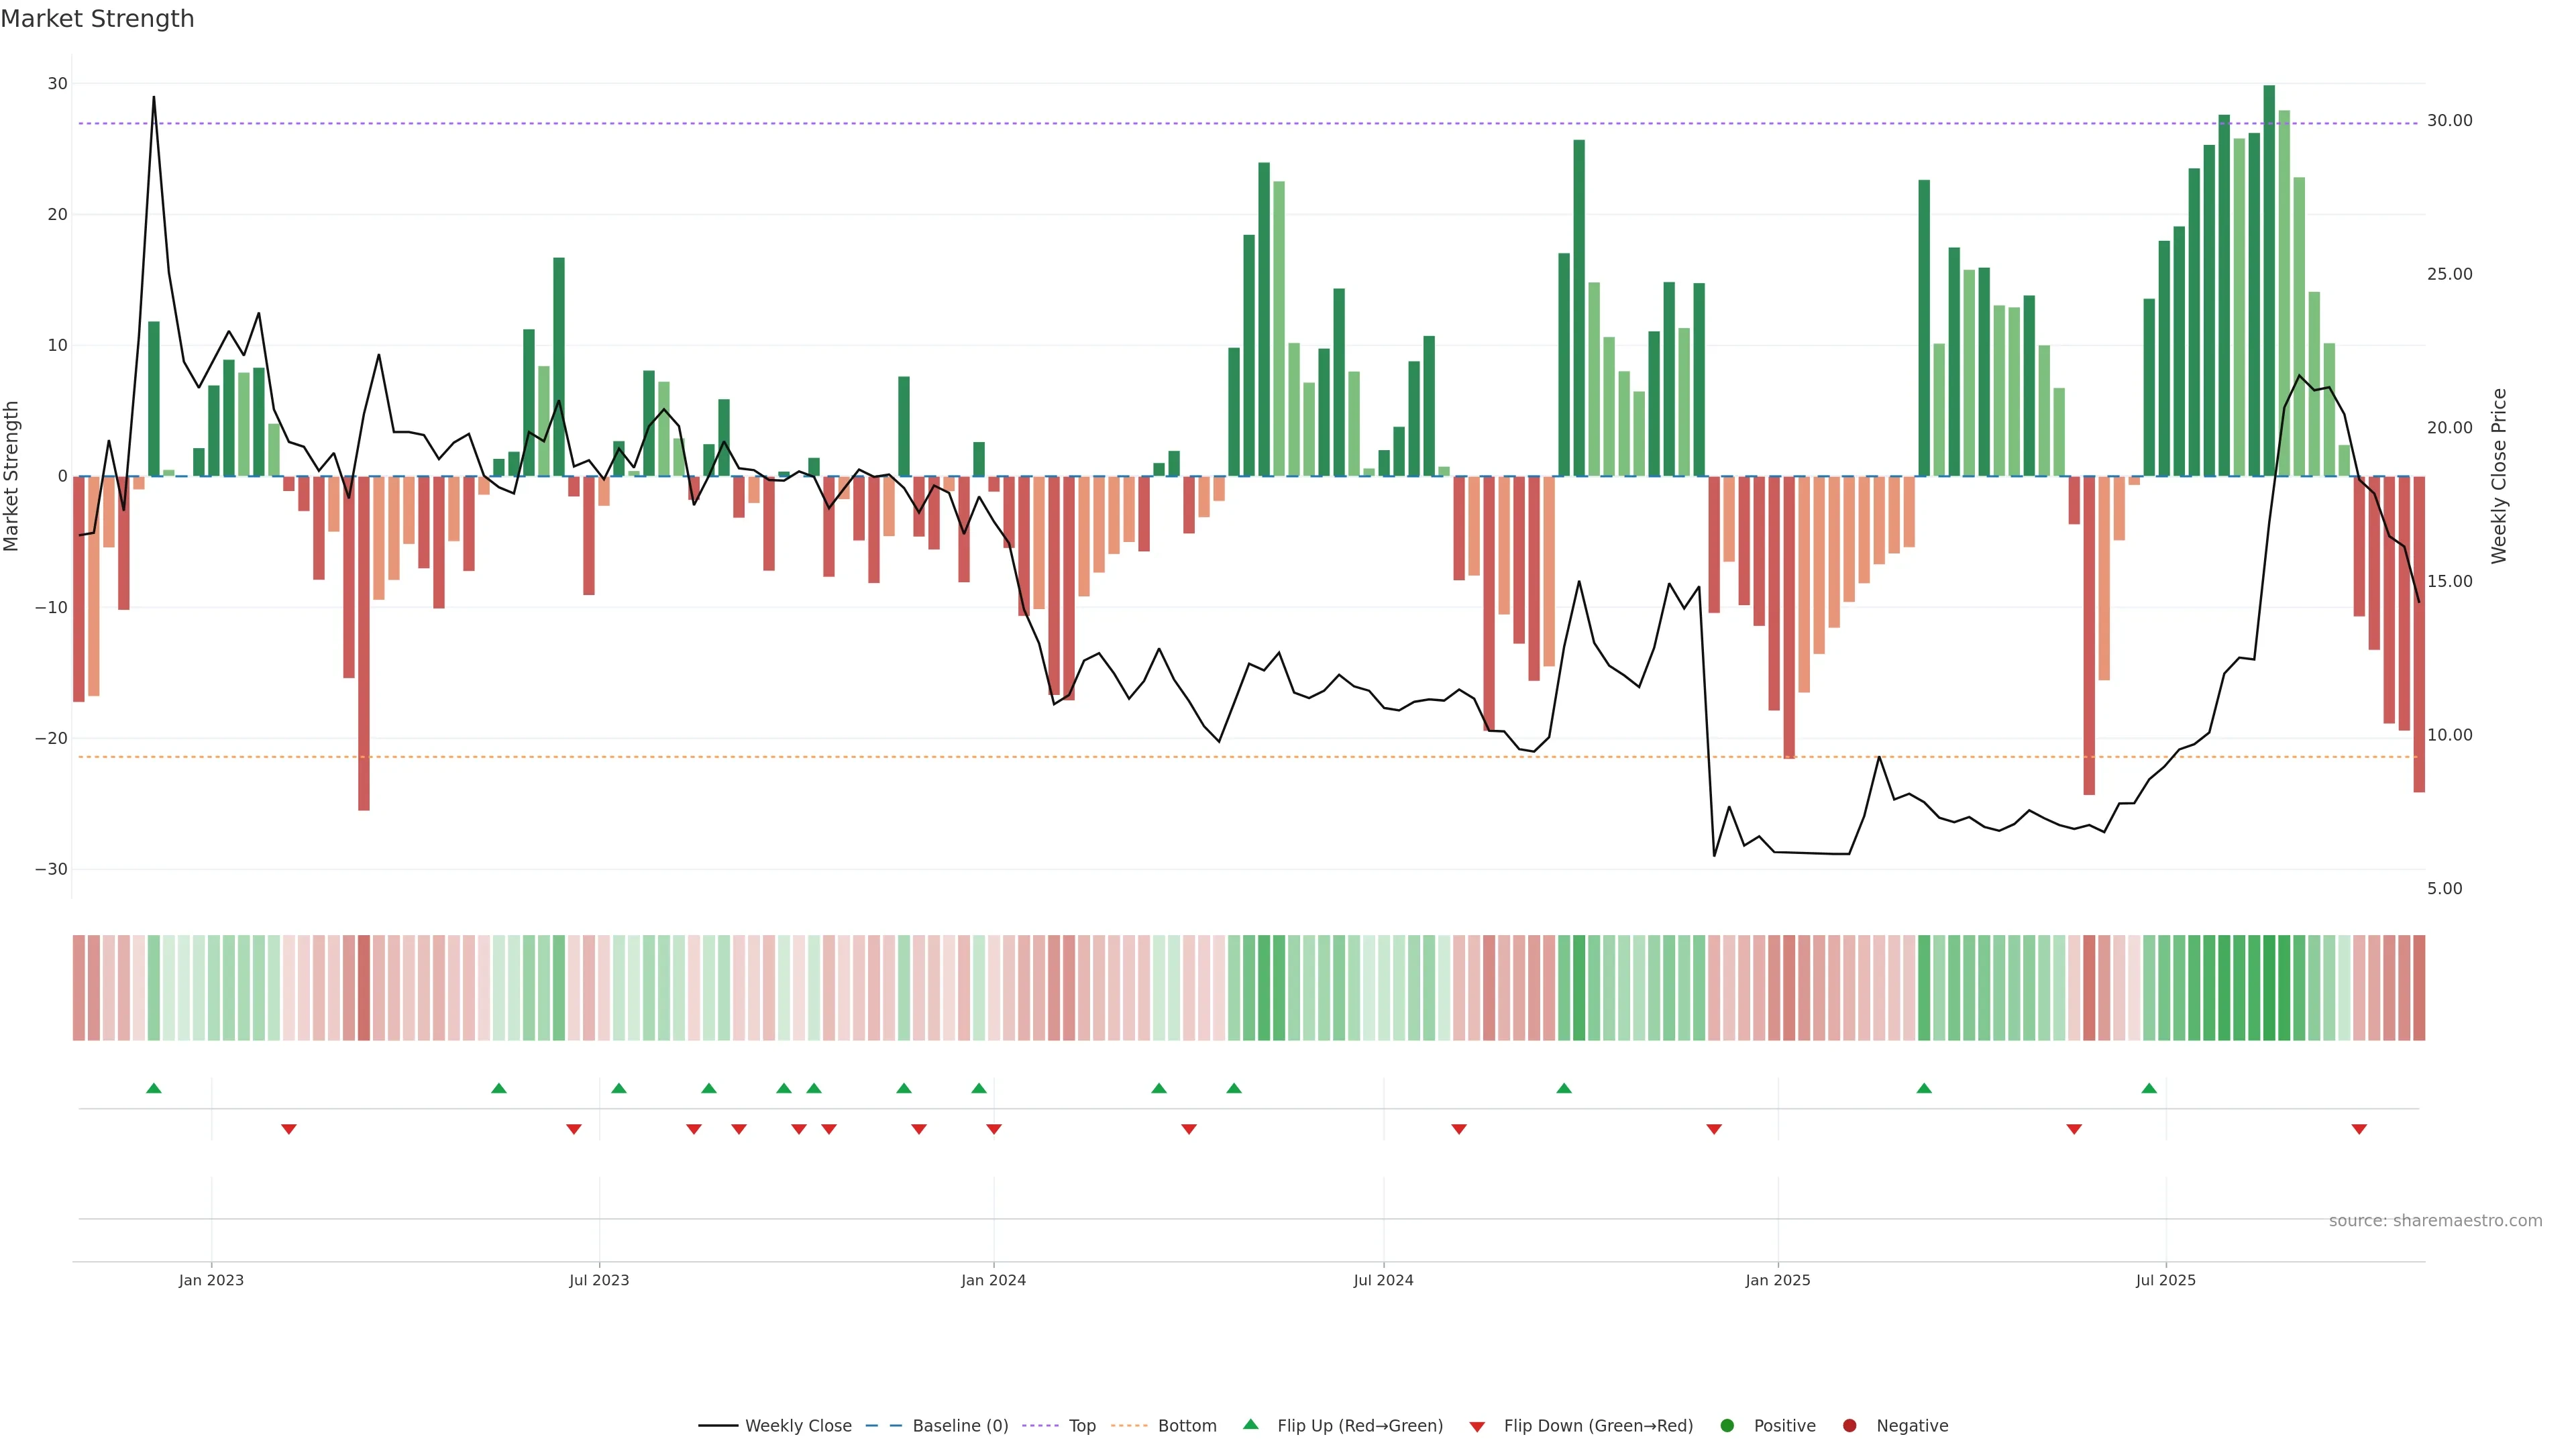Click the 30.00 right axis tick label
The height and width of the screenshot is (1449, 2576).
2449,121
